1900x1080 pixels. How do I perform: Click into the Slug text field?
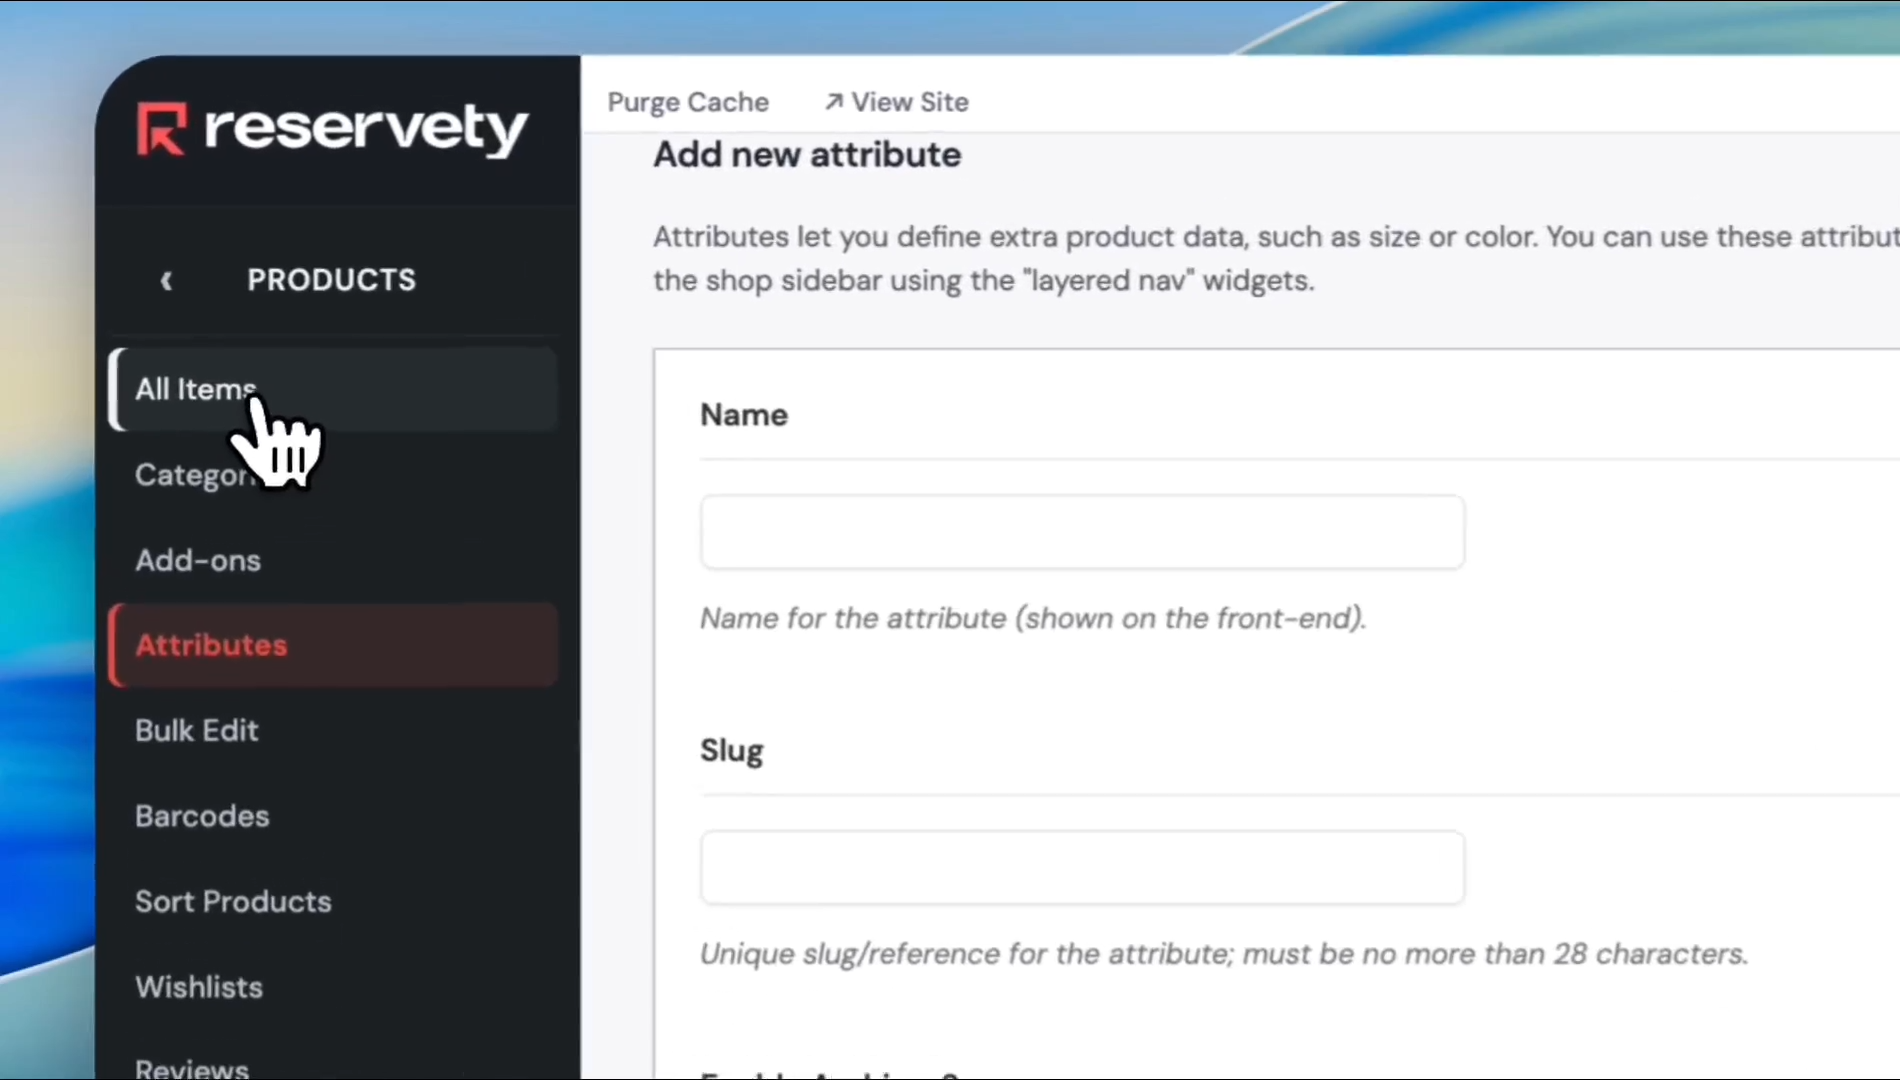click(1082, 867)
